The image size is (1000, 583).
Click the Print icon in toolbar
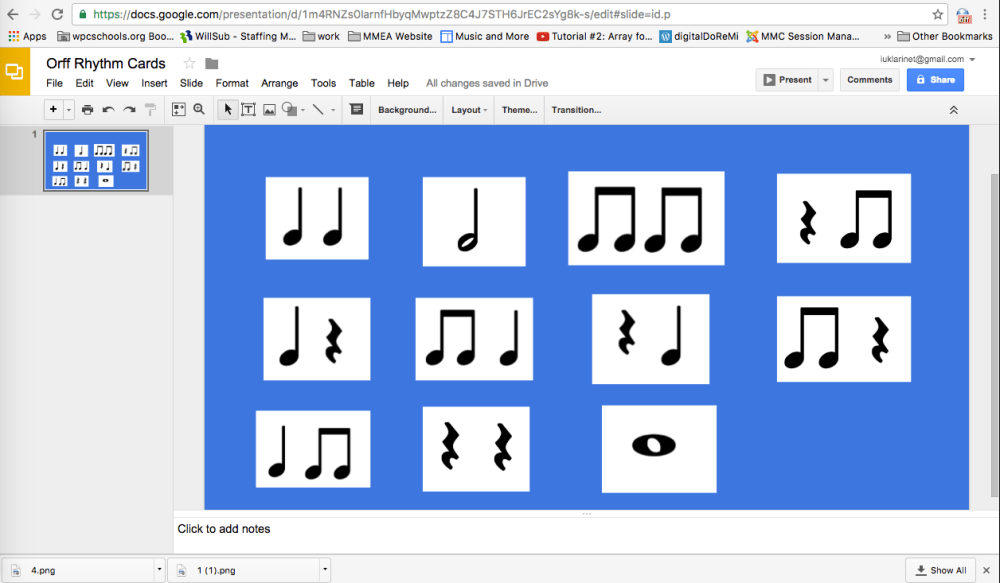88,110
